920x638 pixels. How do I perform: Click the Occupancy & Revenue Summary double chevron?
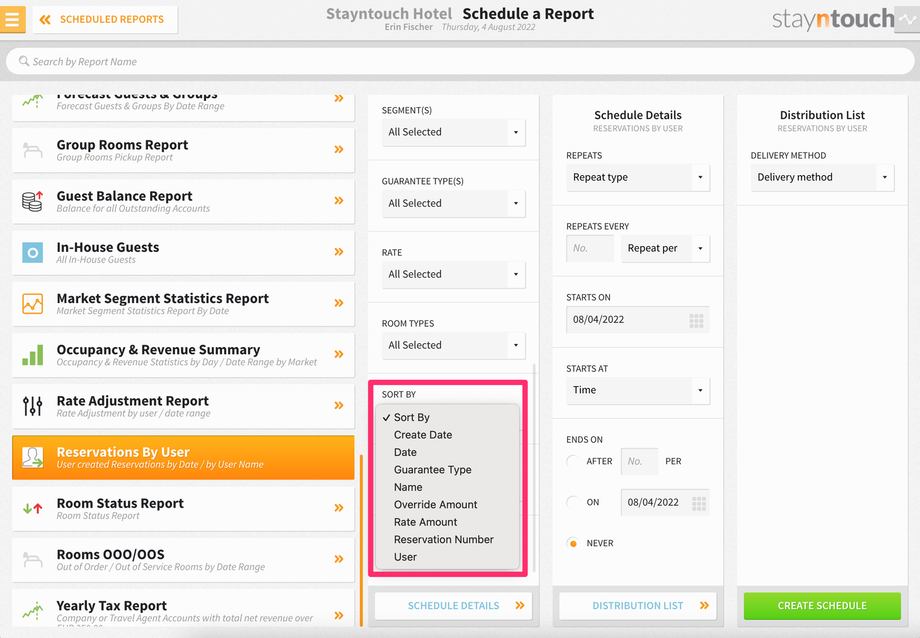tap(339, 354)
